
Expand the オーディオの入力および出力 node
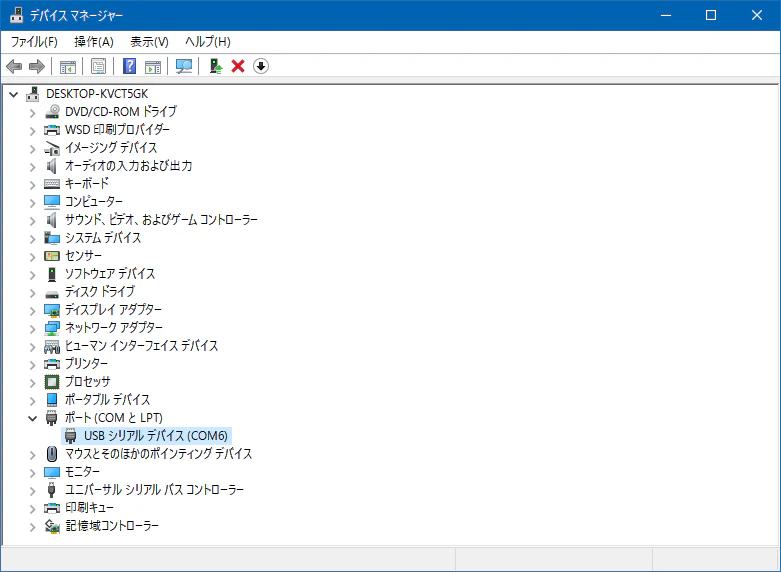33,167
